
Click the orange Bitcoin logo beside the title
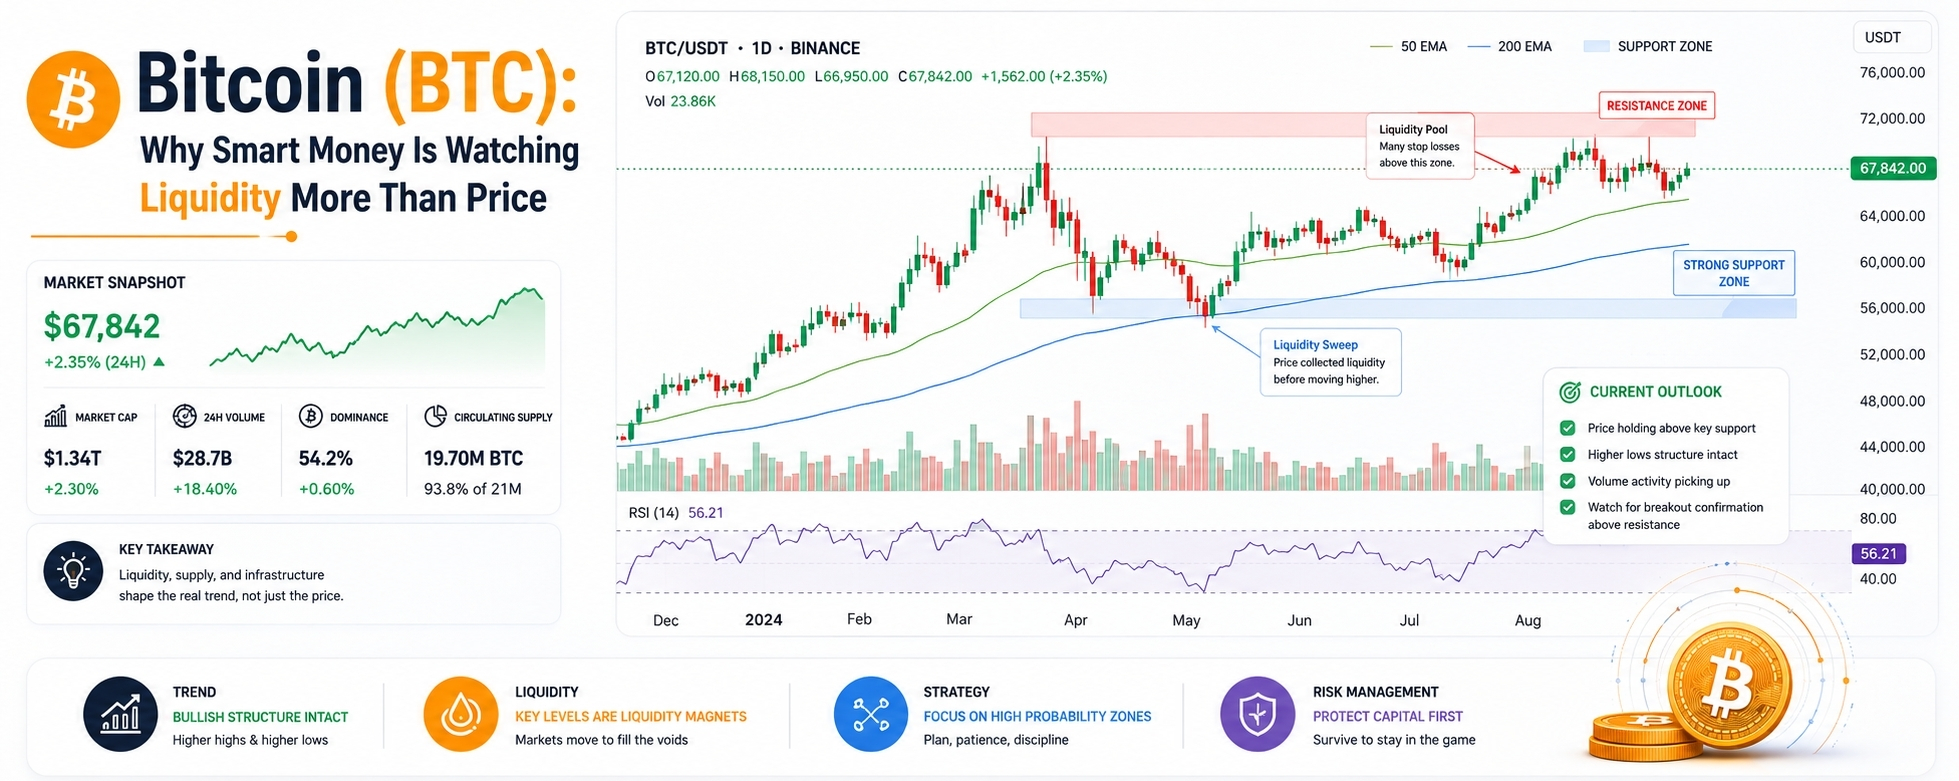click(73, 99)
